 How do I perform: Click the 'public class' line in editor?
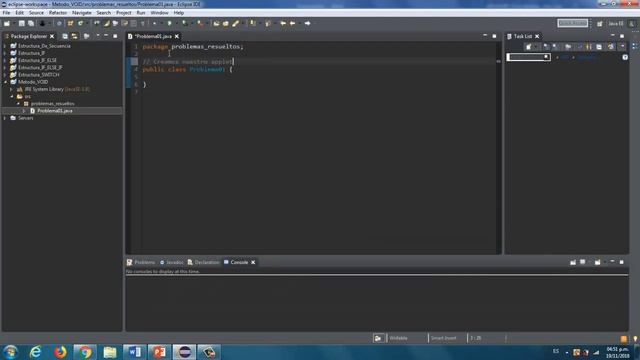[x=187, y=69]
